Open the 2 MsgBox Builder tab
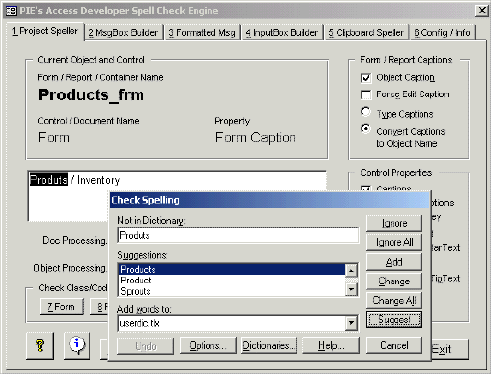 point(123,33)
